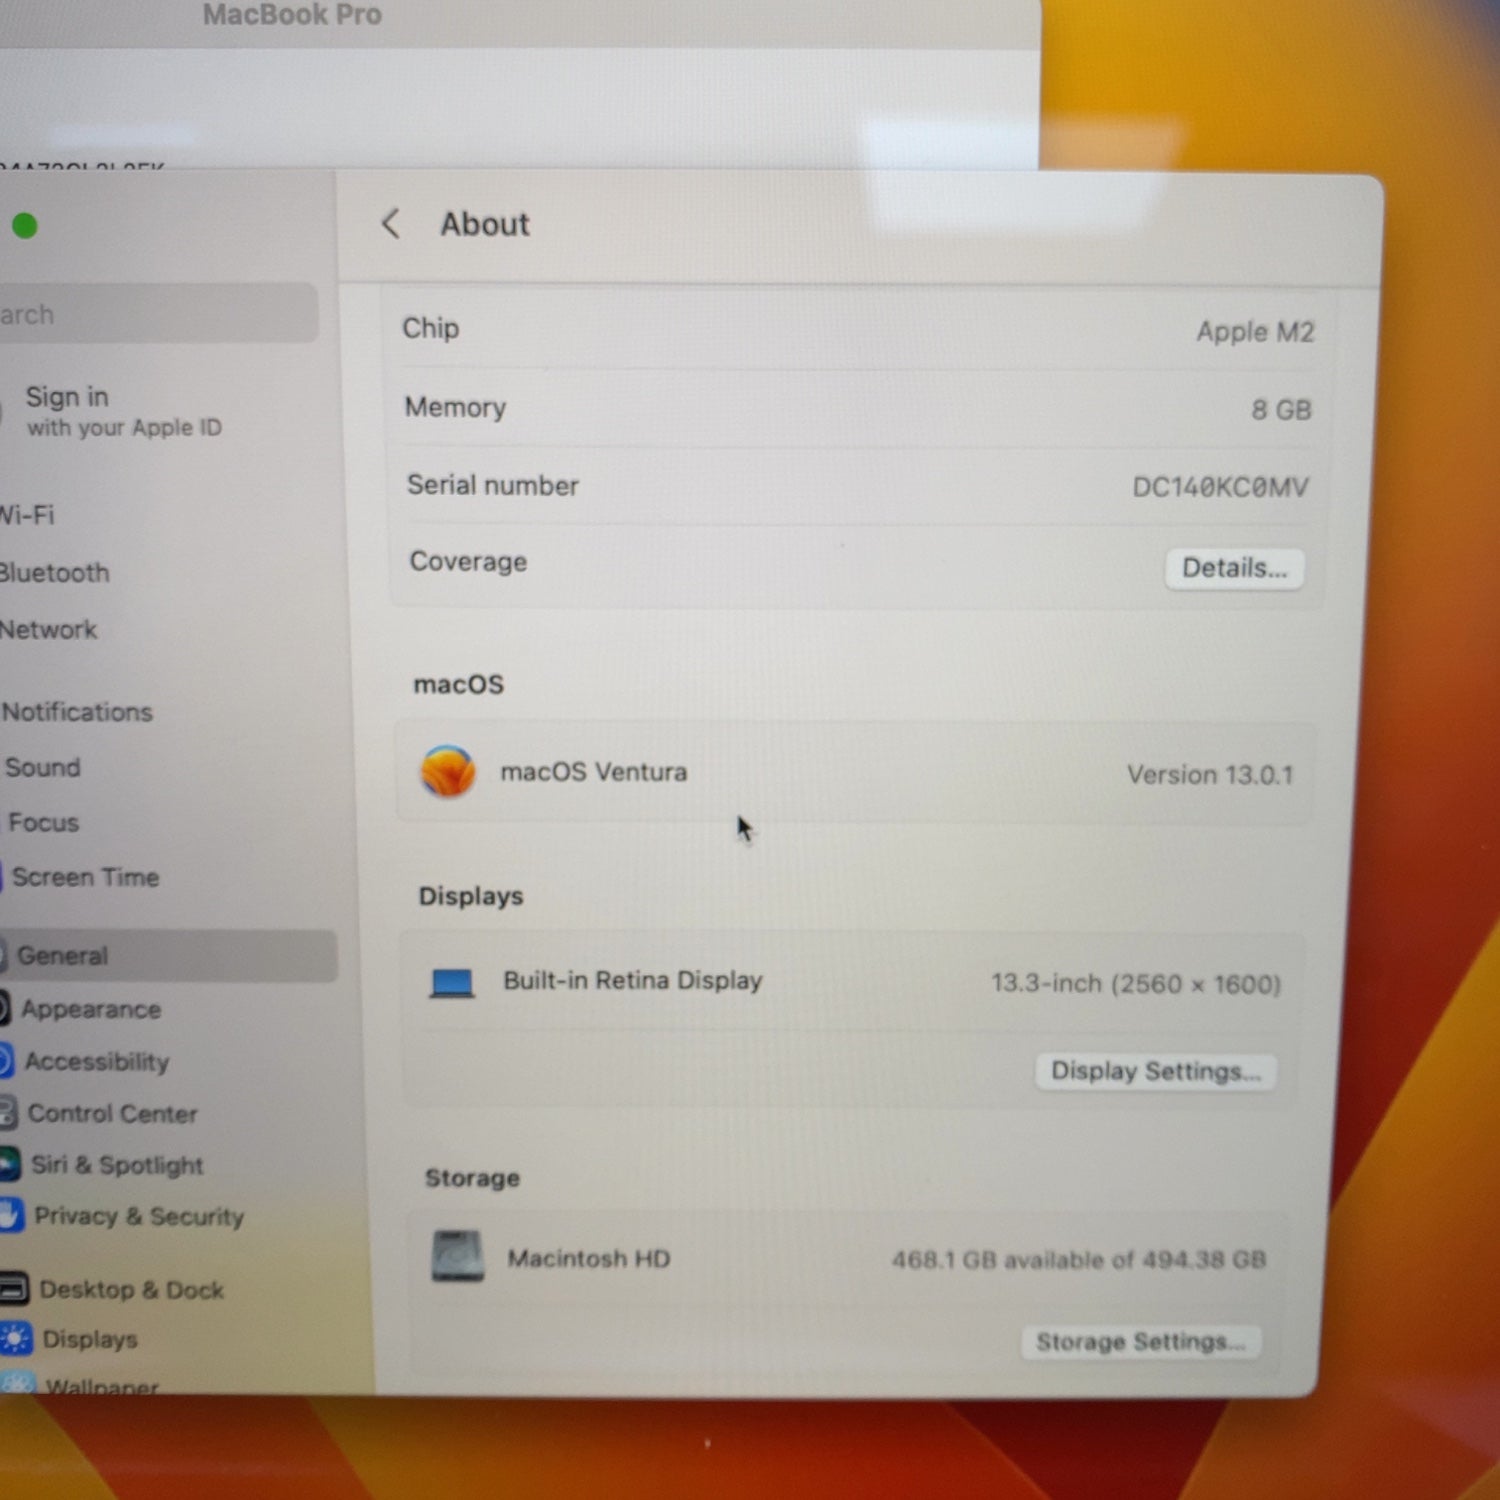The image size is (1500, 1500).
Task: Click the green zoom window button
Action: coord(24,227)
